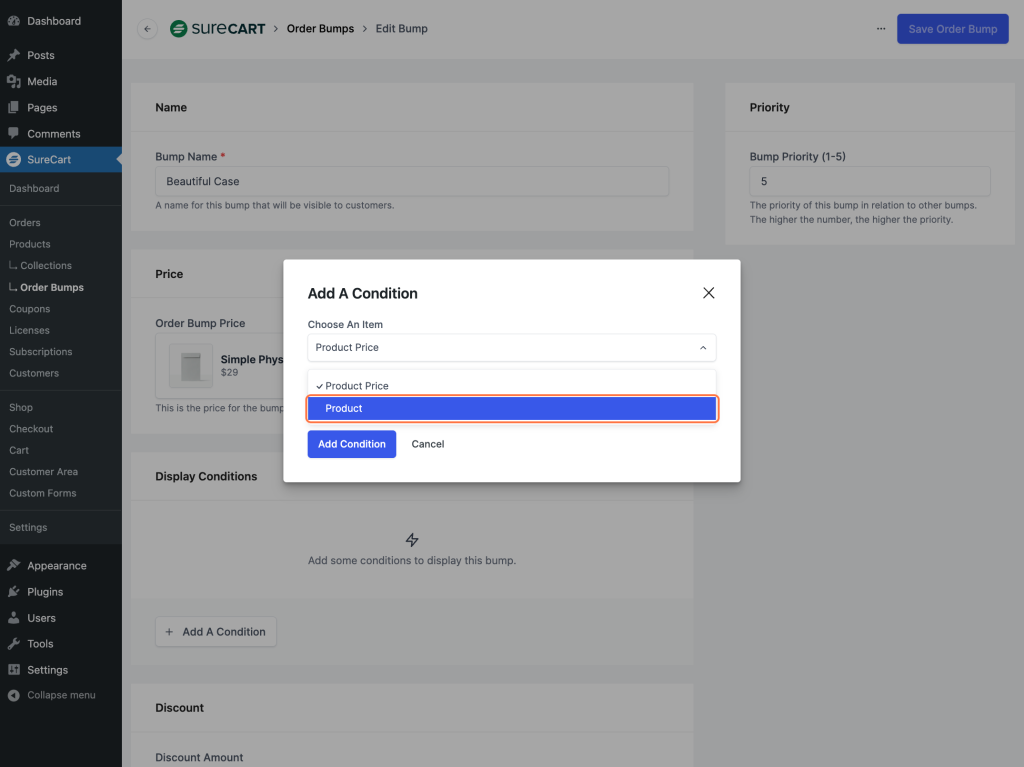1024x767 pixels.
Task: Click the back arrow icon beside SureCart logo
Action: click(x=148, y=29)
